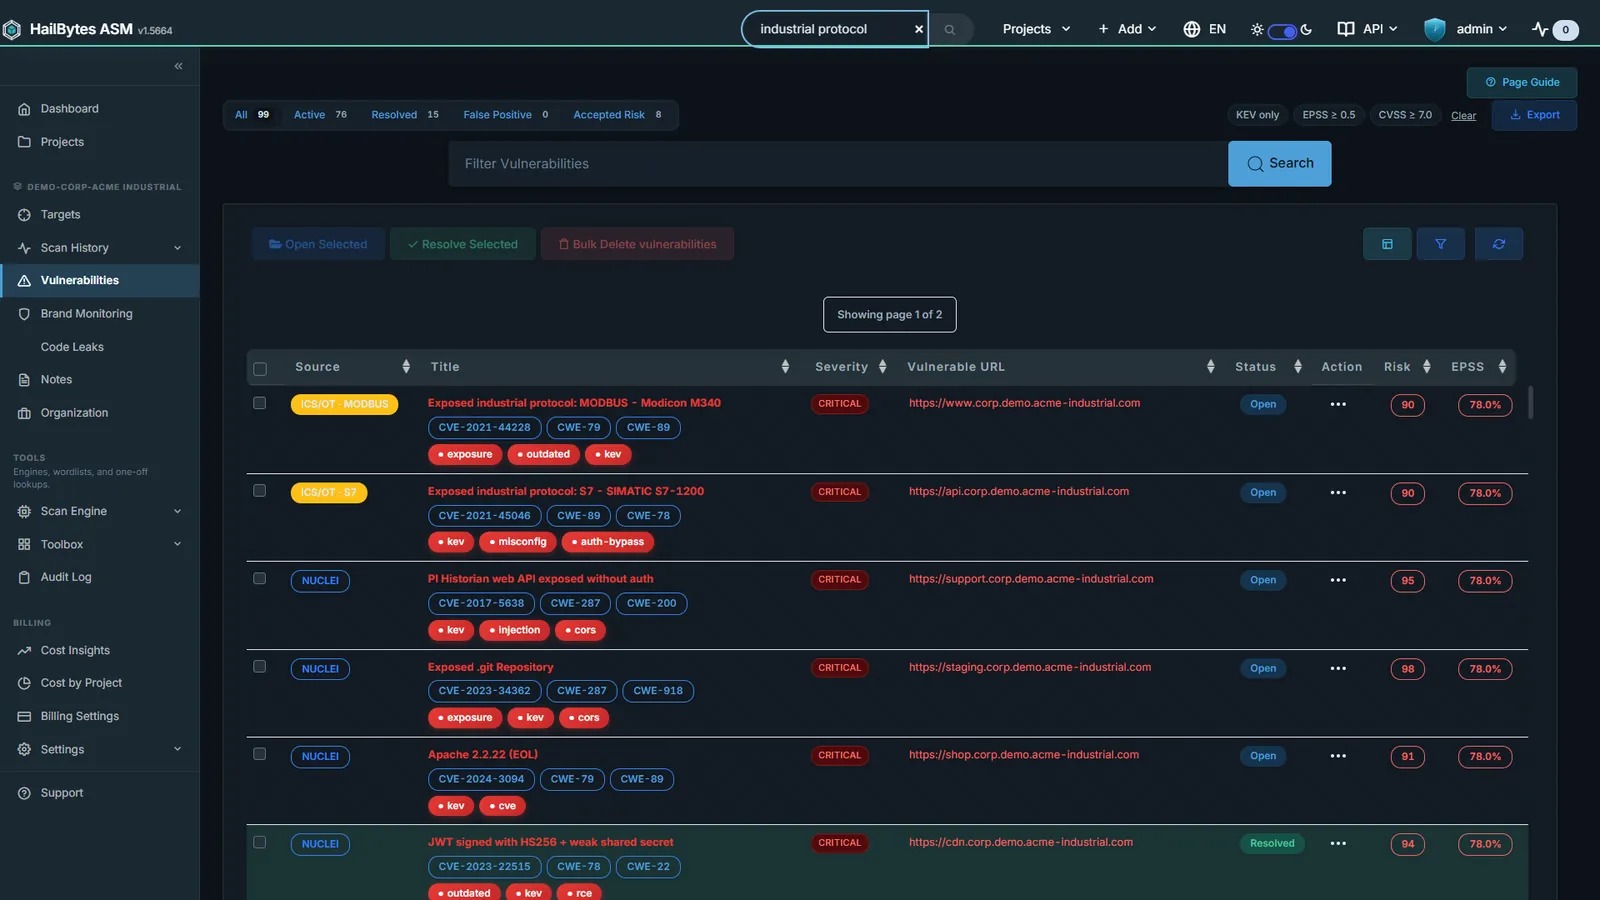This screenshot has height=900, width=1600.
Task: Click the magnifier search icon in header
Action: click(x=950, y=29)
